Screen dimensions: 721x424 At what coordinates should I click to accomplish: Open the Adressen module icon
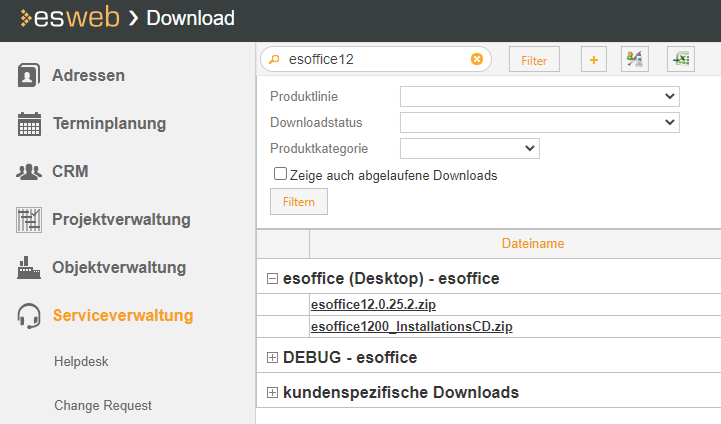pyautogui.click(x=29, y=75)
